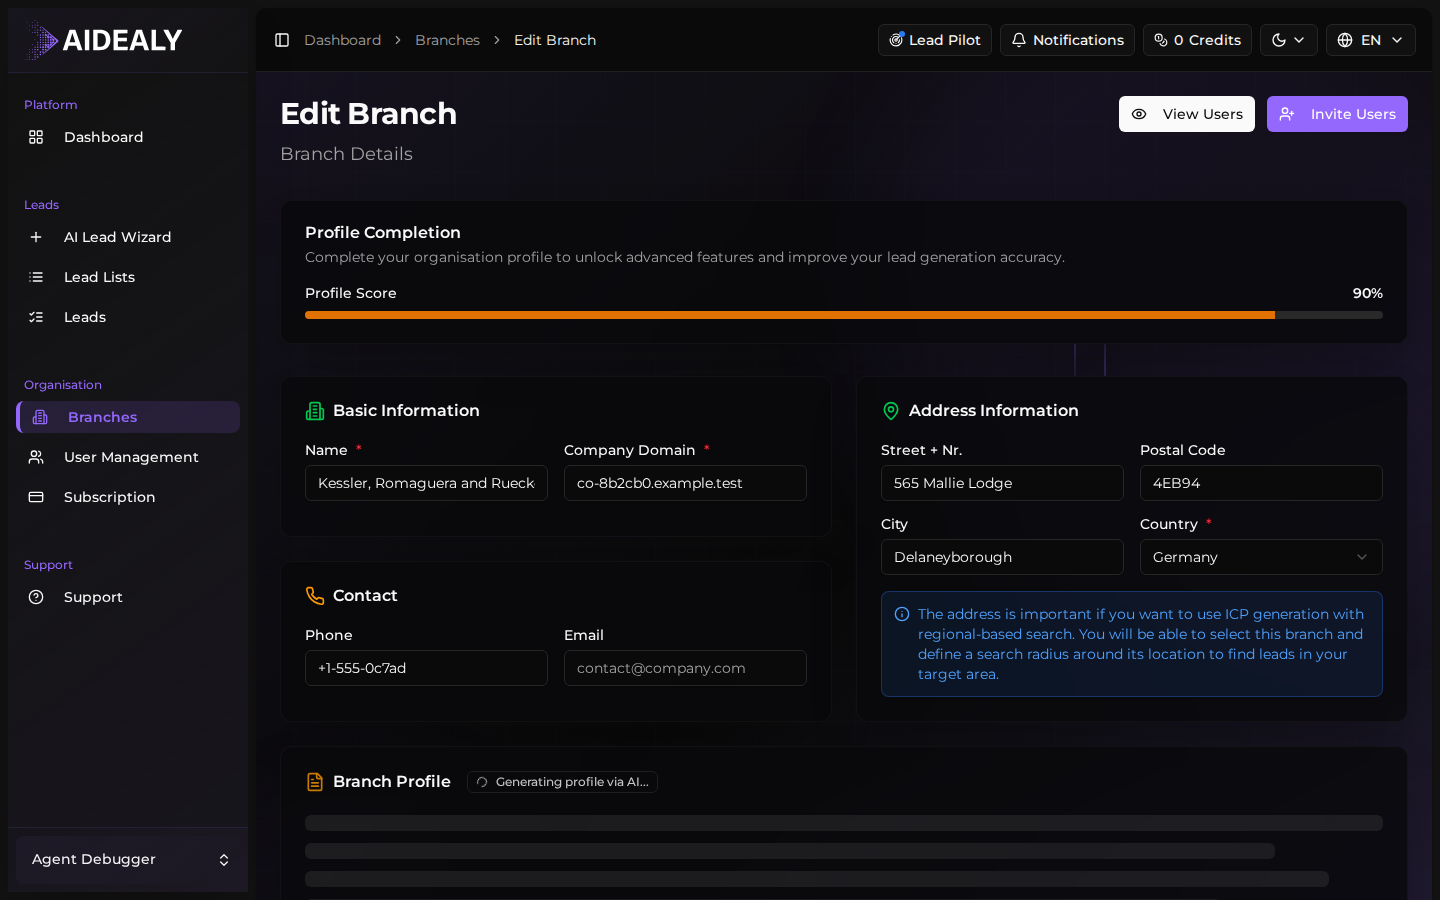Click the Lead Lists list icon

(36, 277)
